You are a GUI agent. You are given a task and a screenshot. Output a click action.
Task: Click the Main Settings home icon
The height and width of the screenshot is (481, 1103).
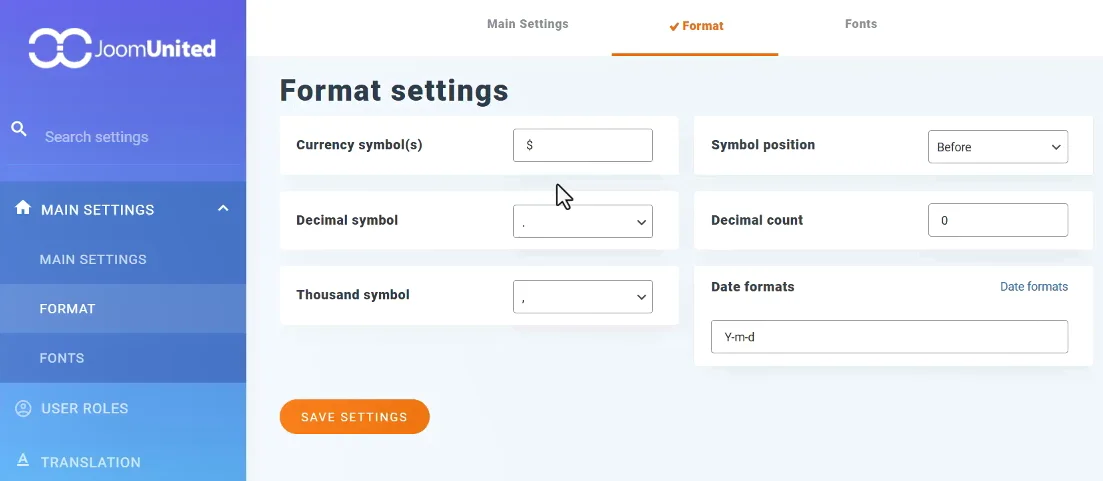[x=23, y=209]
